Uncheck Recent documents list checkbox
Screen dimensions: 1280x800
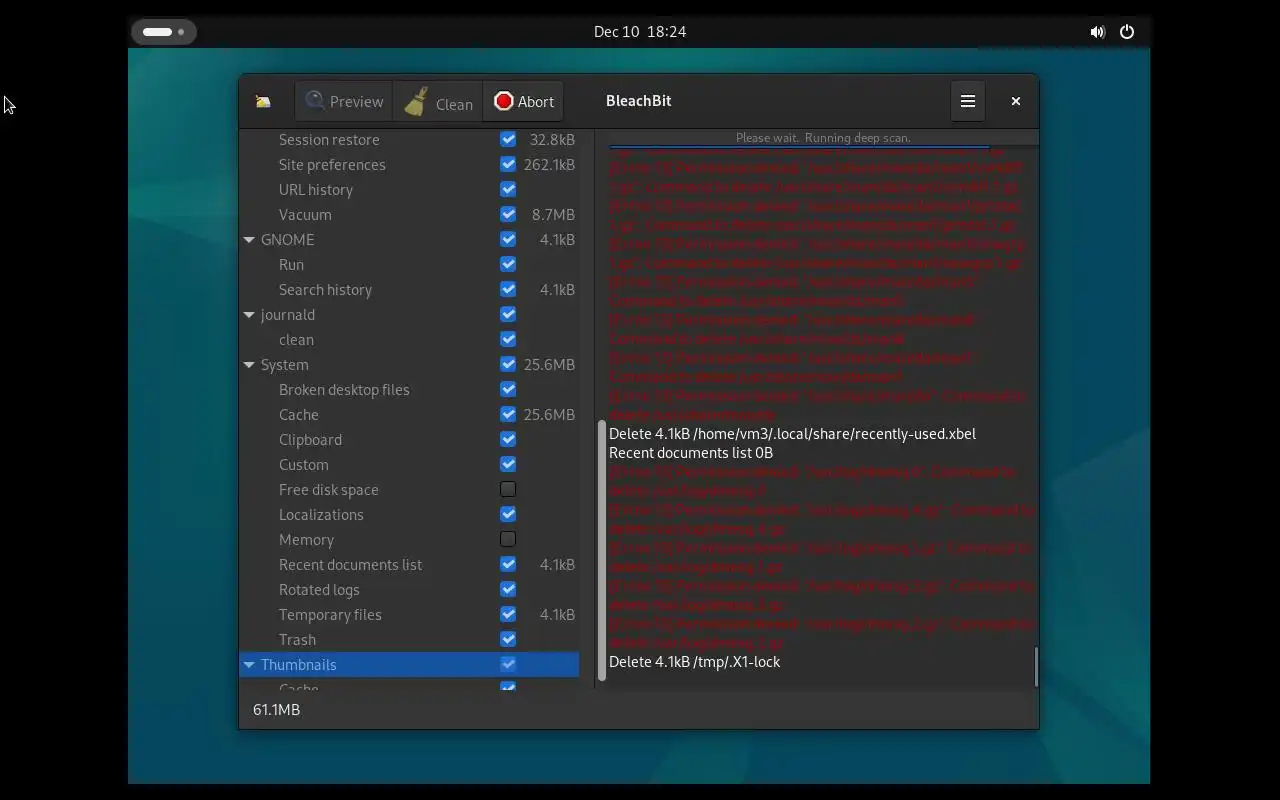tap(508, 564)
